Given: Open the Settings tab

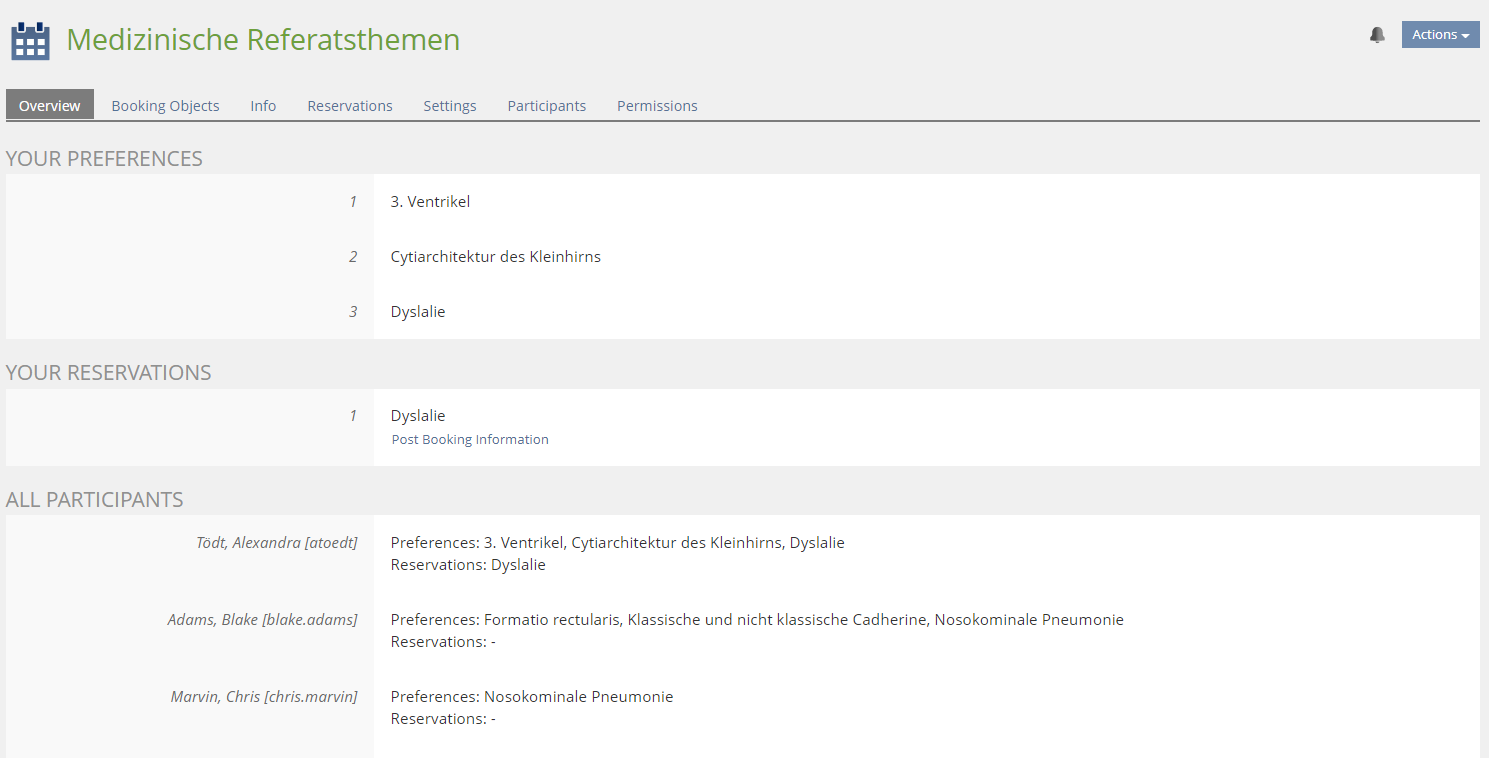Looking at the screenshot, I should (450, 105).
